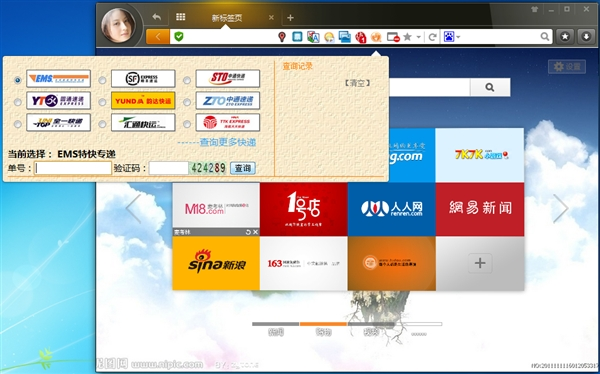The width and height of the screenshot is (600, 374).
Task: Click the orange segment of page indicator
Action: [323, 324]
